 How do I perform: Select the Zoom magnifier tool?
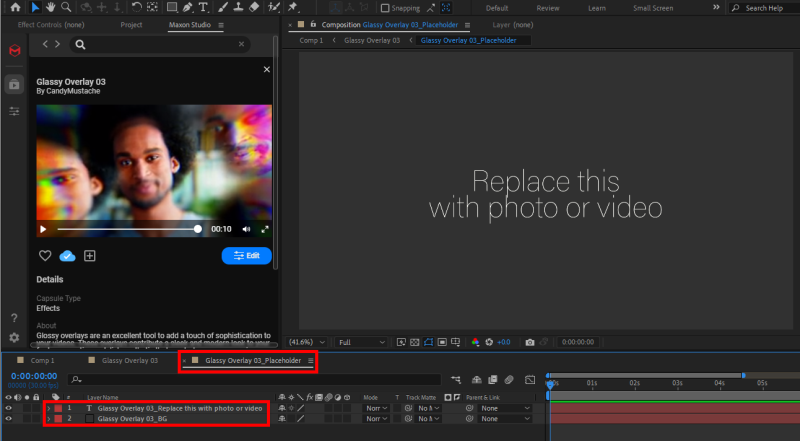(x=65, y=7)
